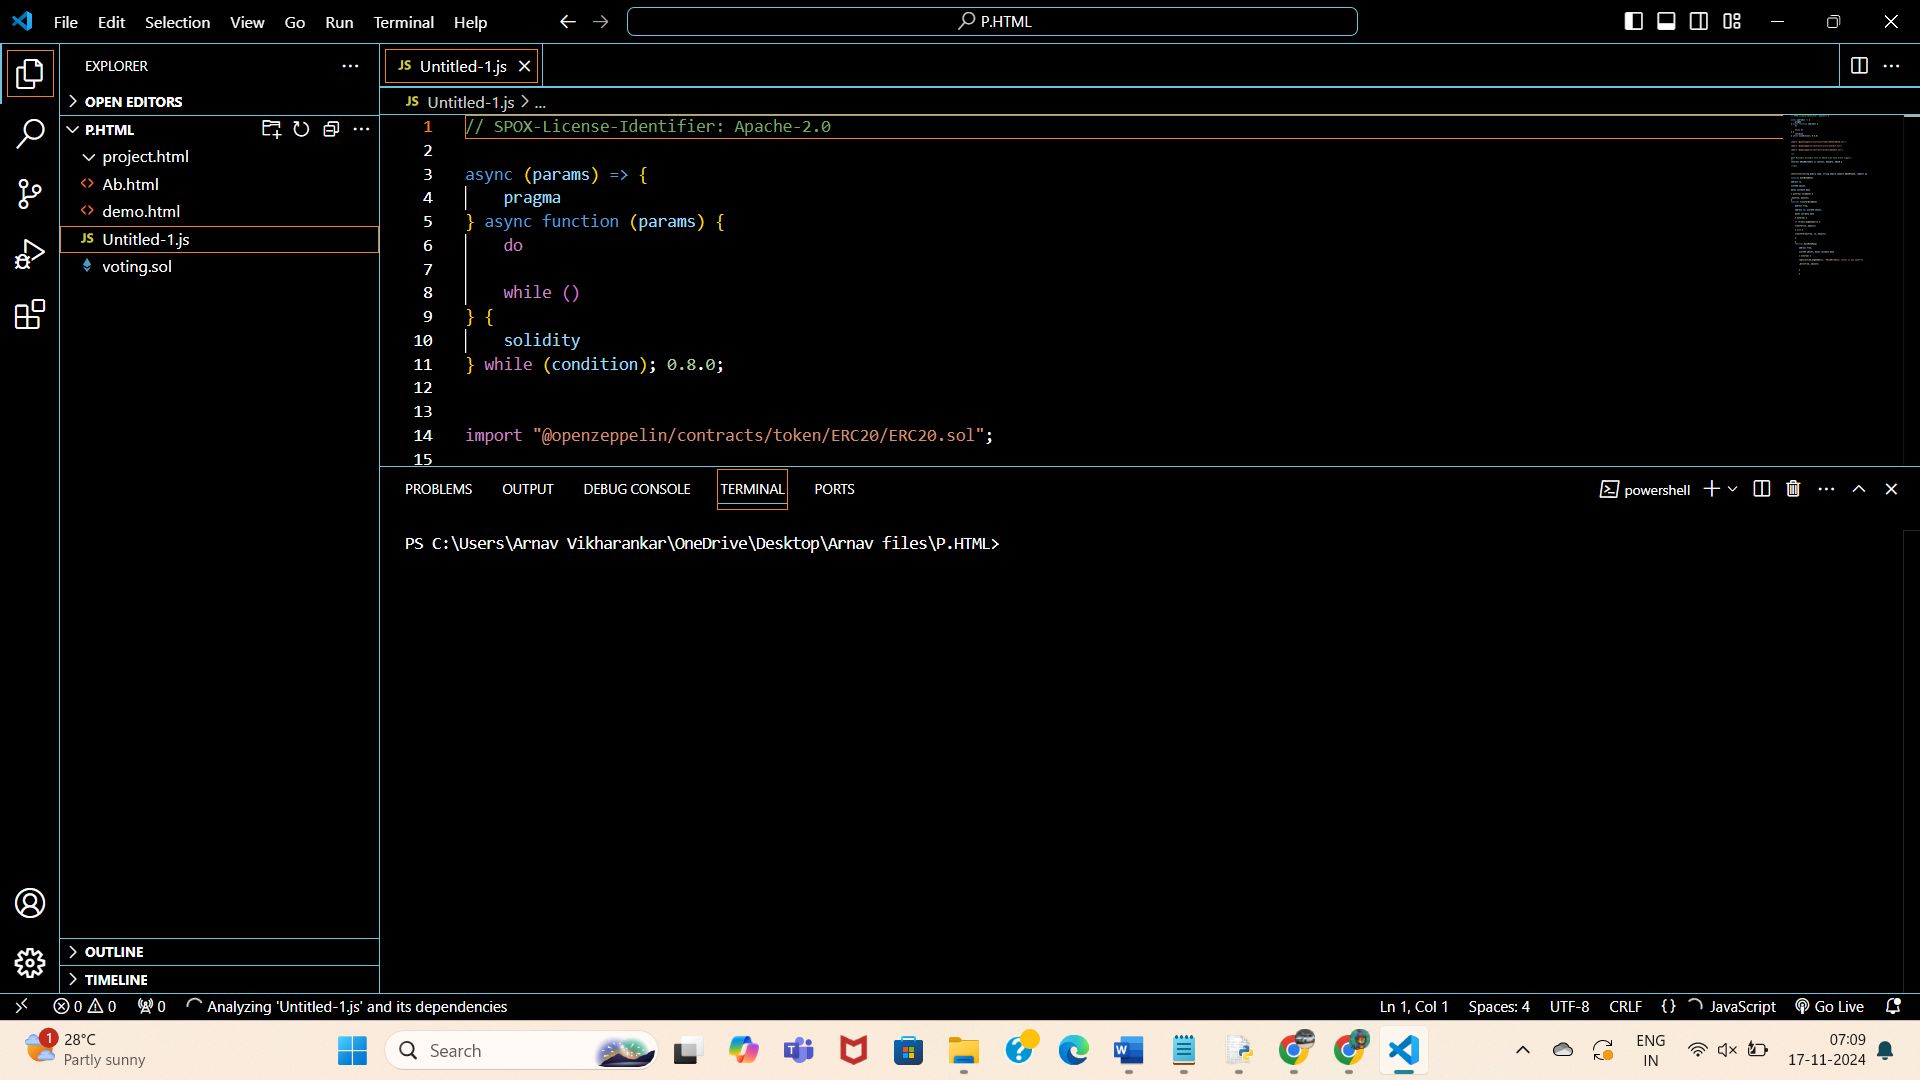Open notifications bell in status bar
Image resolution: width=1920 pixels, height=1080 pixels.
tap(1893, 1006)
